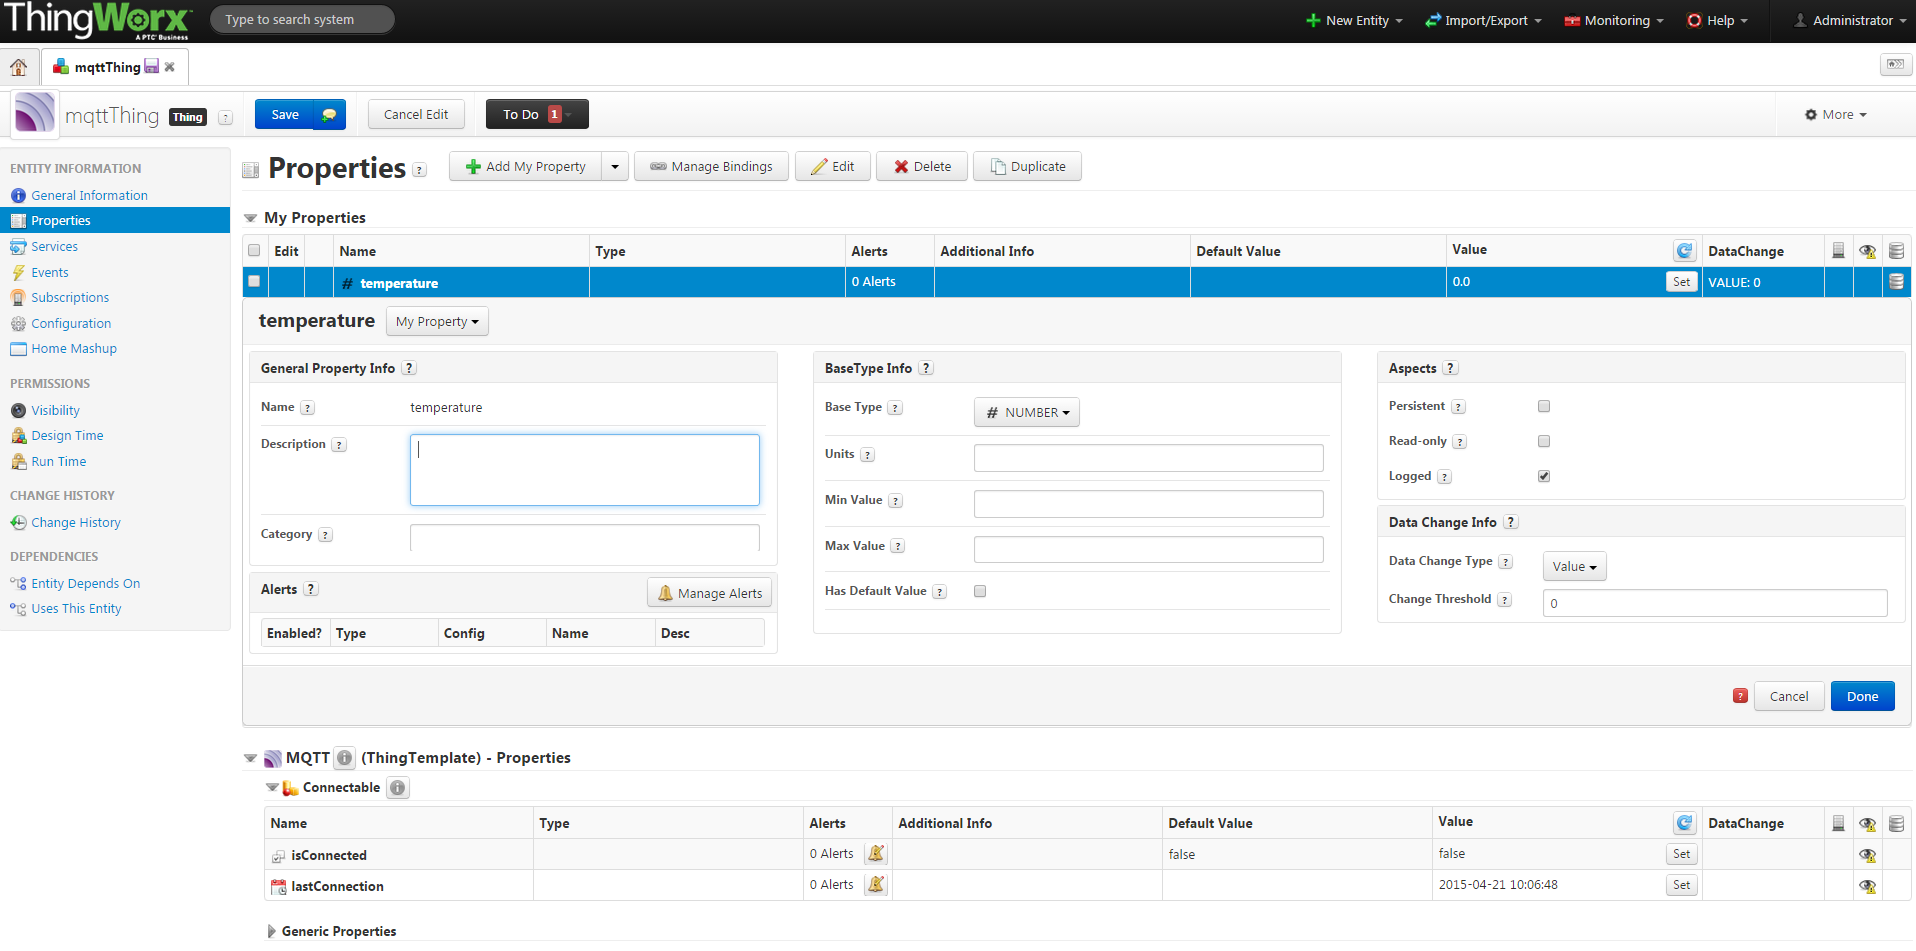Screen dimensions: 1916x951
Task: Click help icon for Aspects
Action: pyautogui.click(x=1451, y=368)
